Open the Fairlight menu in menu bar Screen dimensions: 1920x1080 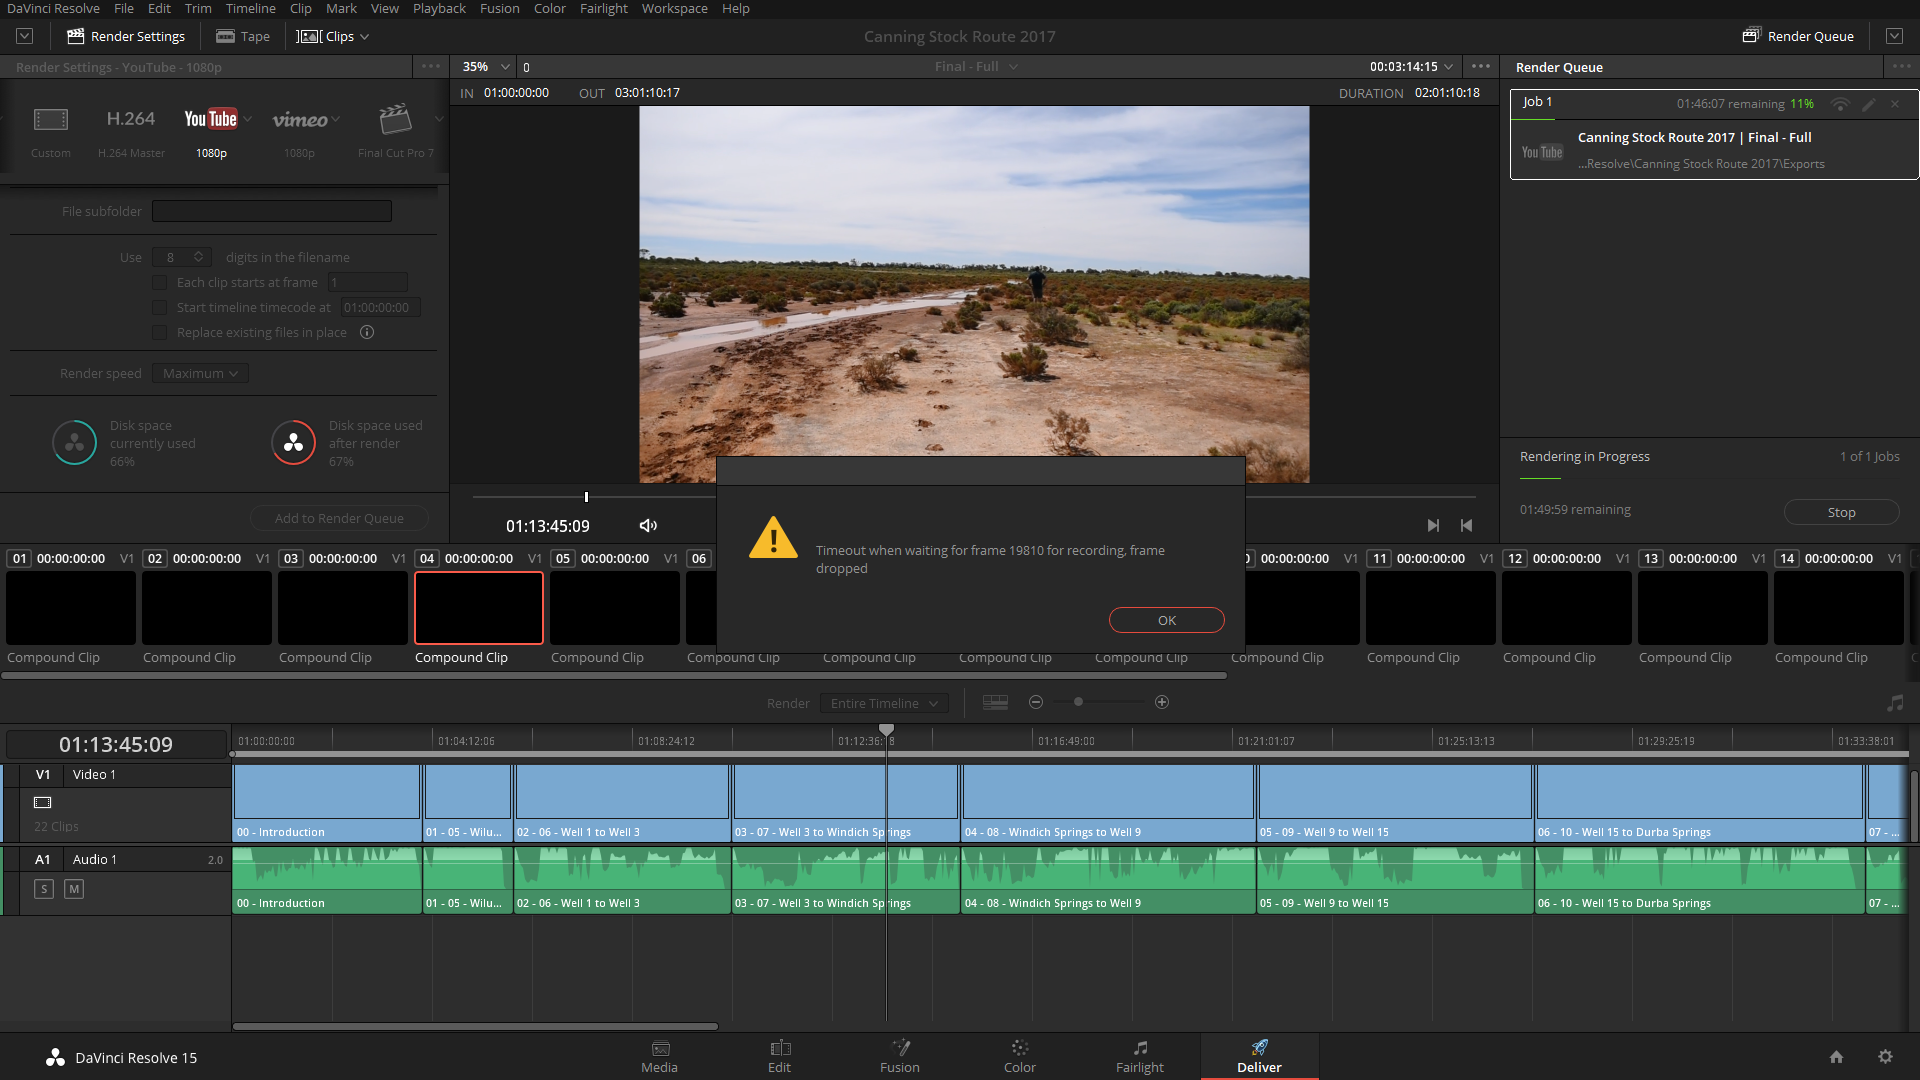point(604,9)
